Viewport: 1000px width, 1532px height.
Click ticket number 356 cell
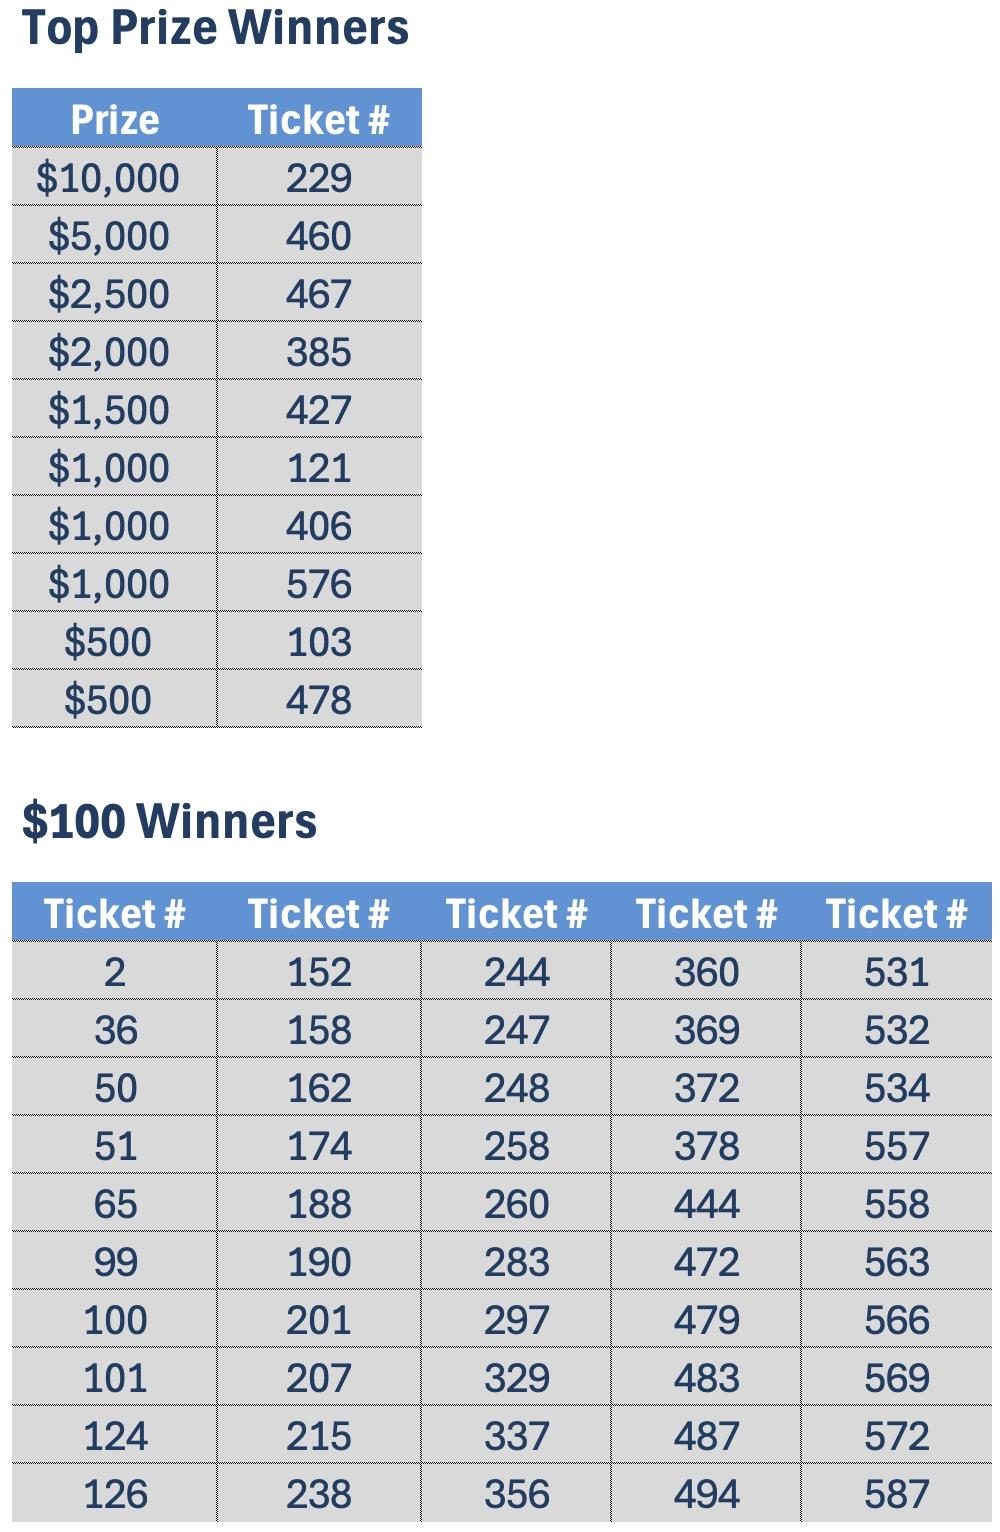pyautogui.click(x=517, y=1494)
